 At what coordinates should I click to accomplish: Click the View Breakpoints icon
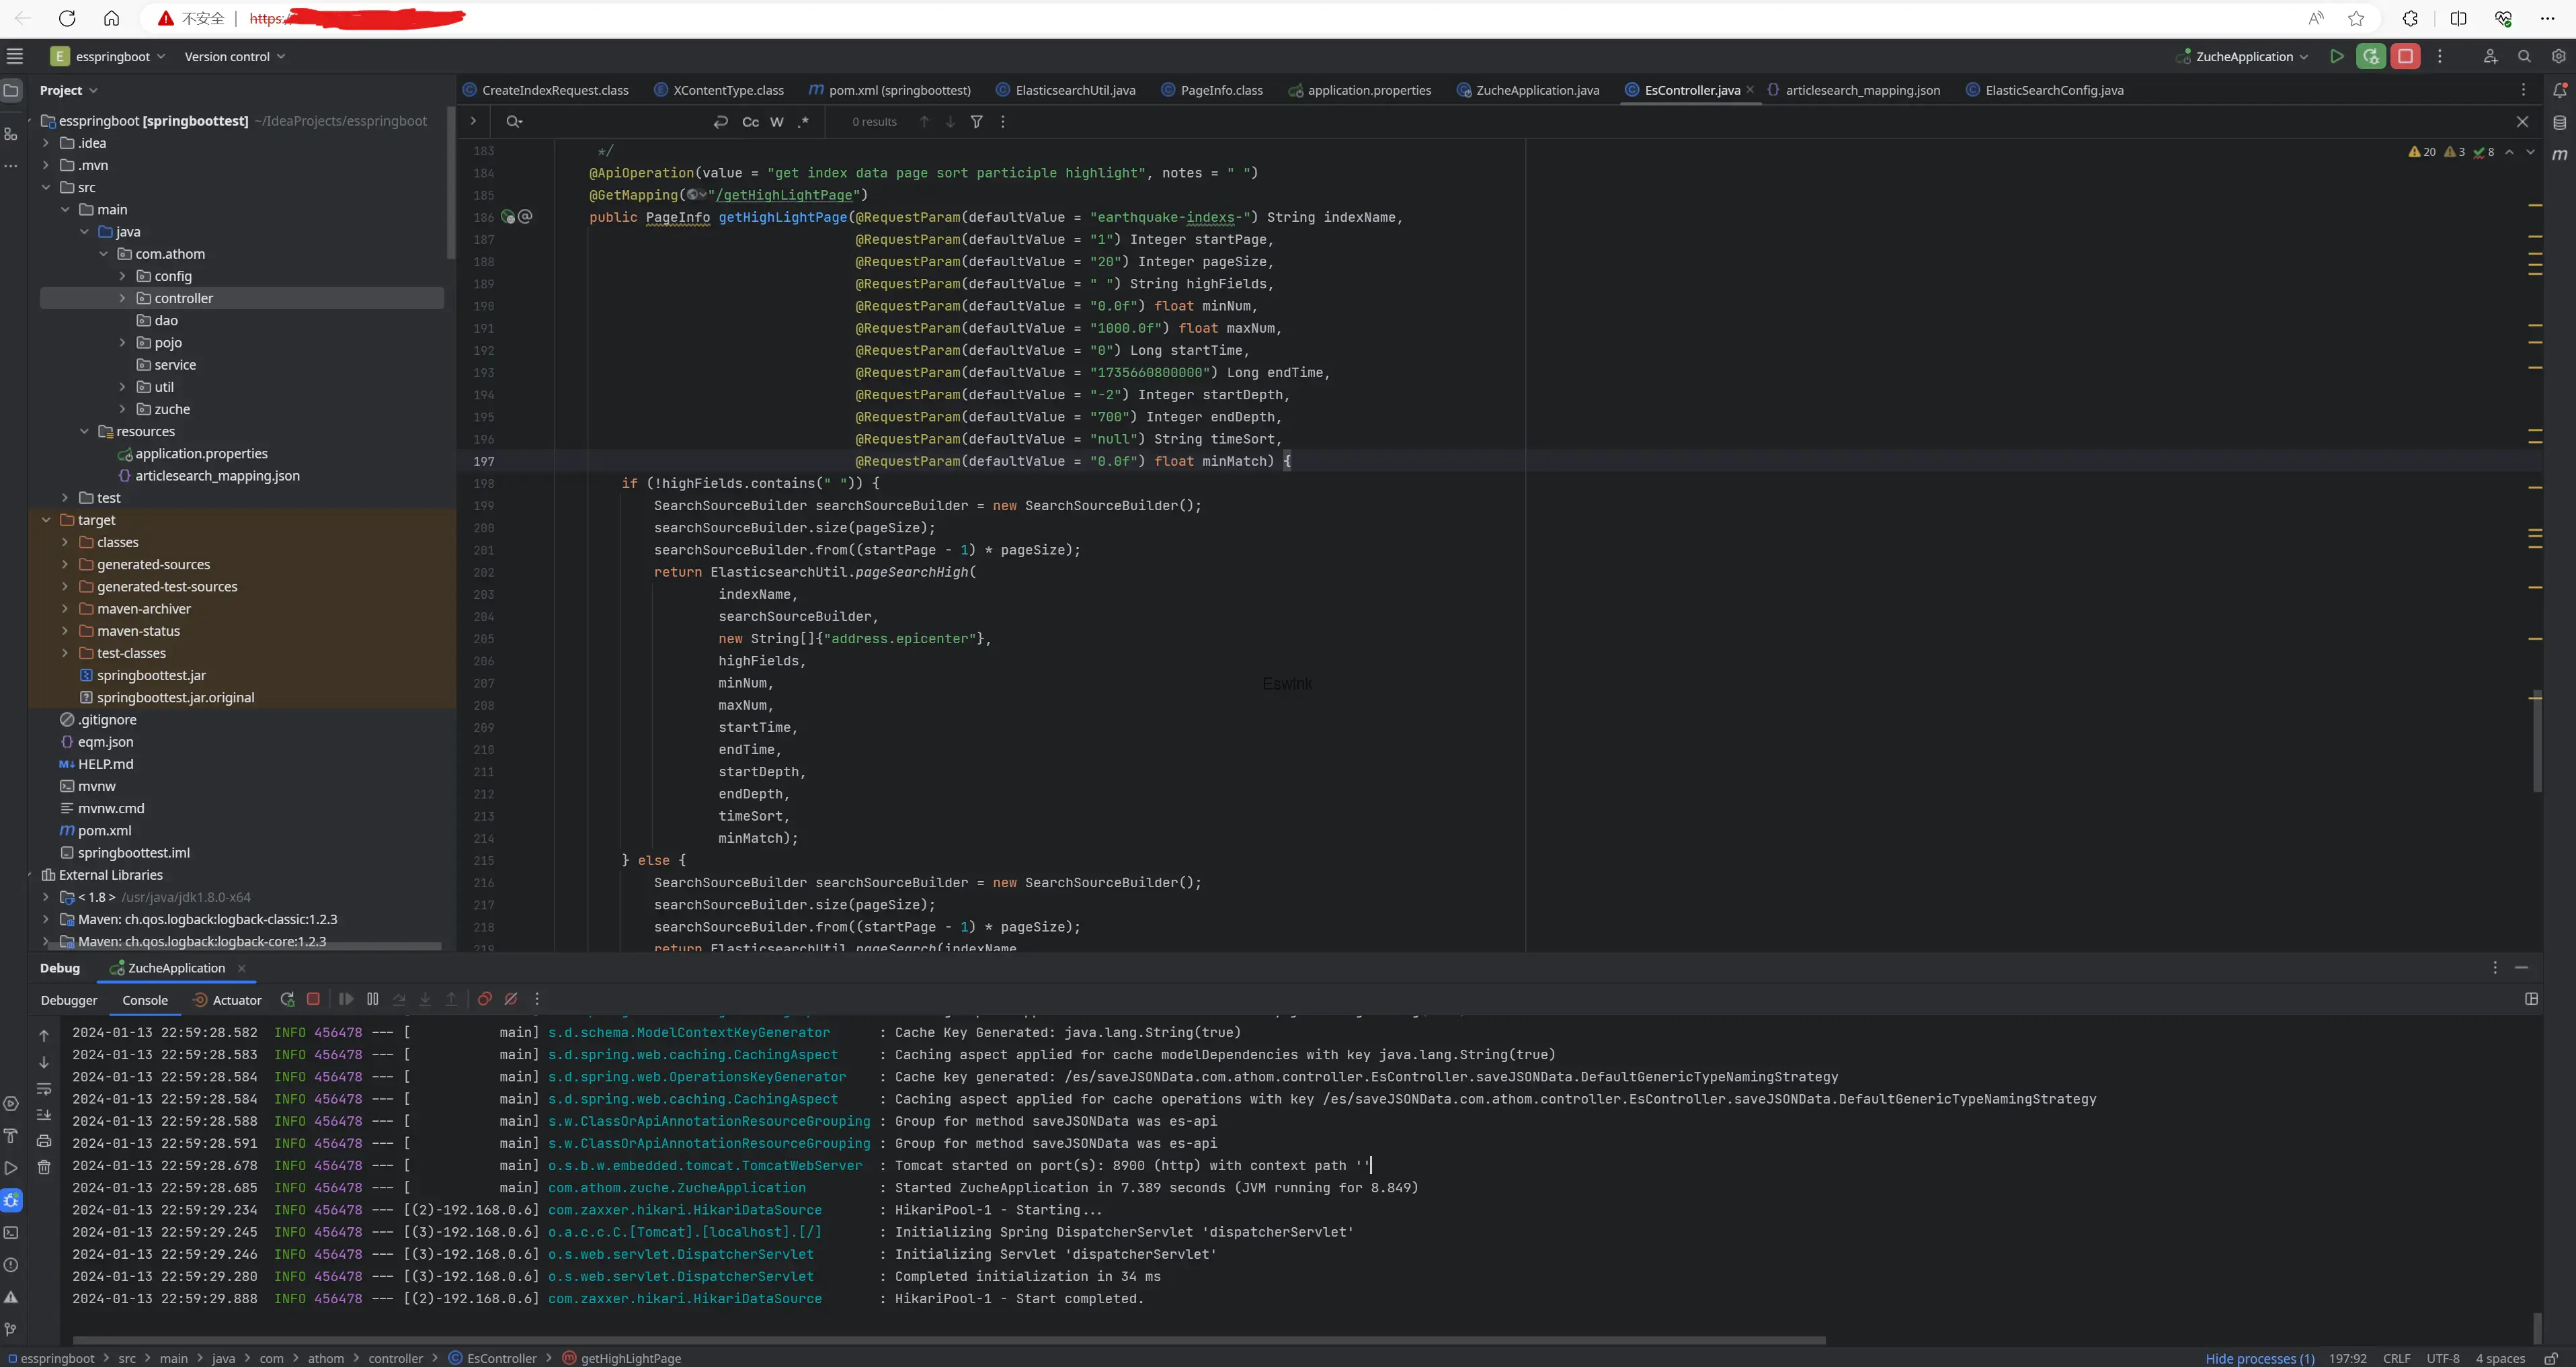tap(484, 999)
